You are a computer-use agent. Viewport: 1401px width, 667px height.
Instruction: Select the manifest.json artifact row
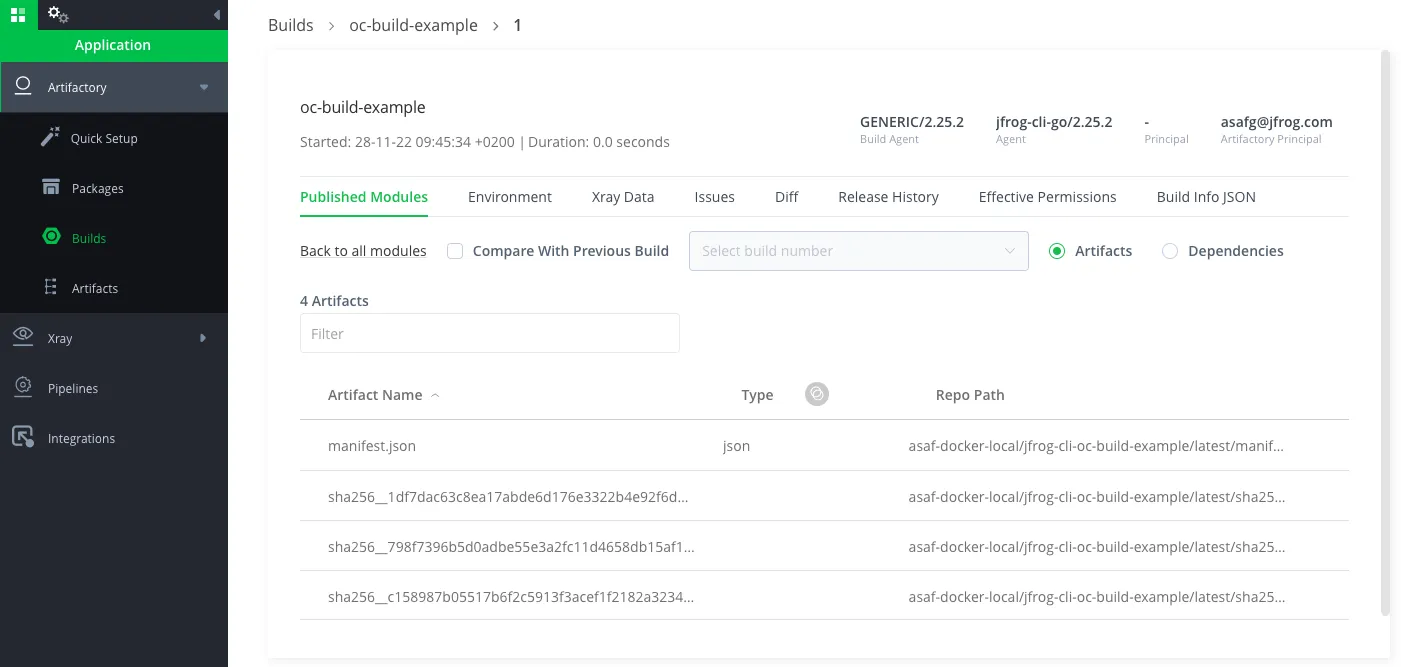(824, 446)
